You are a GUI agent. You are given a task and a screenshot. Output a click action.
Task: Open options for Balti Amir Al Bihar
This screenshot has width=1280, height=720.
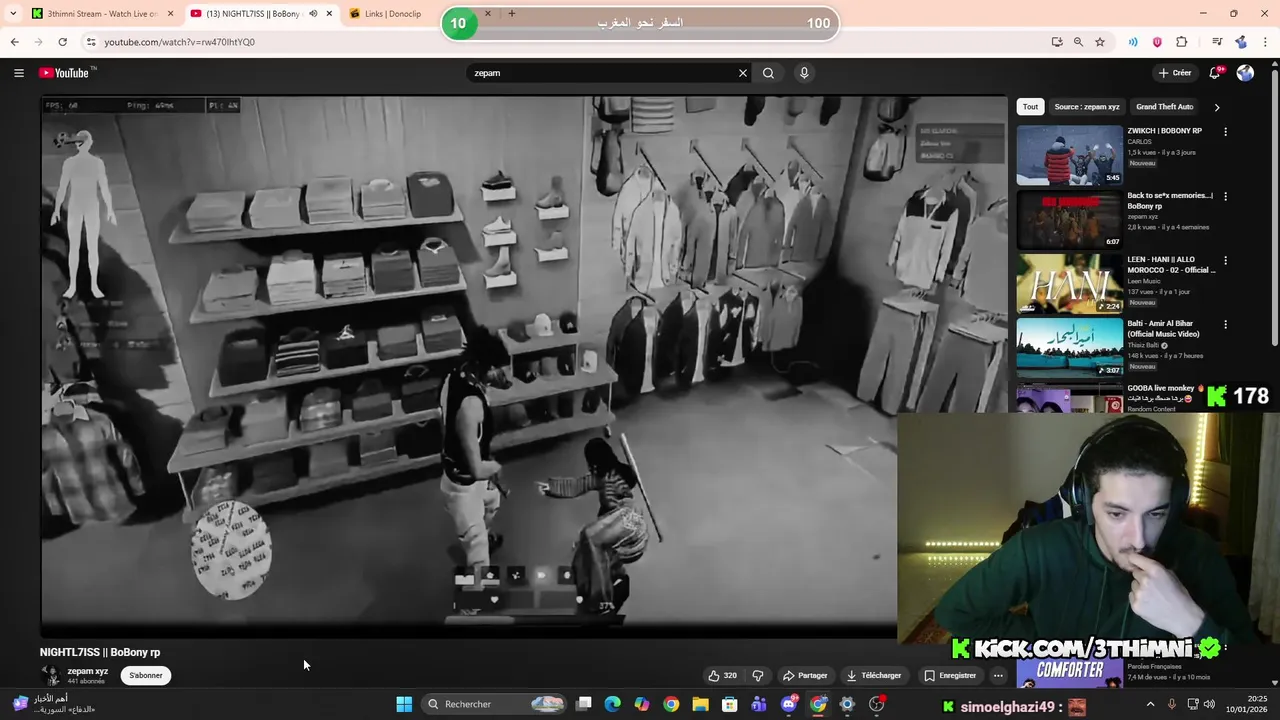pos(1225,325)
